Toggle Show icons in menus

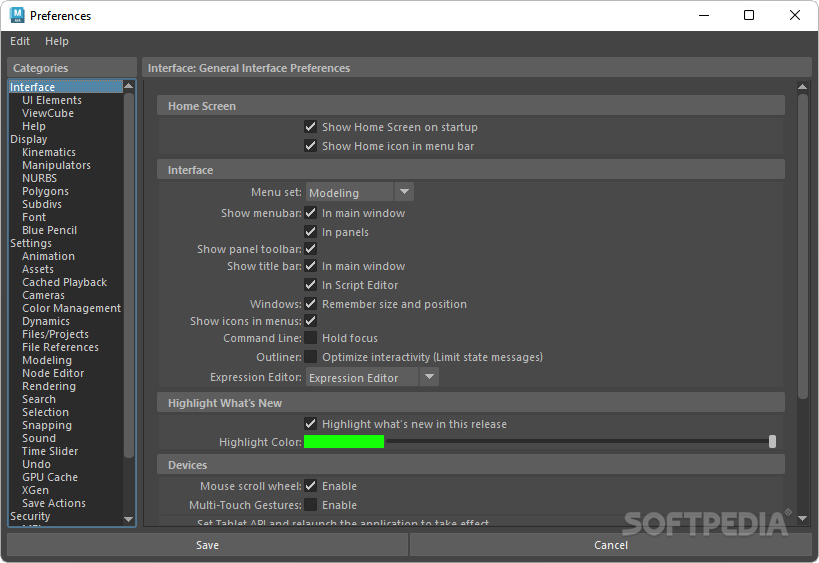310,321
